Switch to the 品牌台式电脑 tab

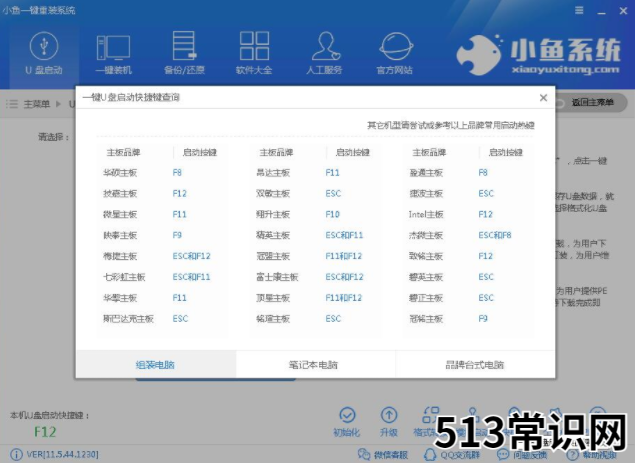tap(475, 365)
